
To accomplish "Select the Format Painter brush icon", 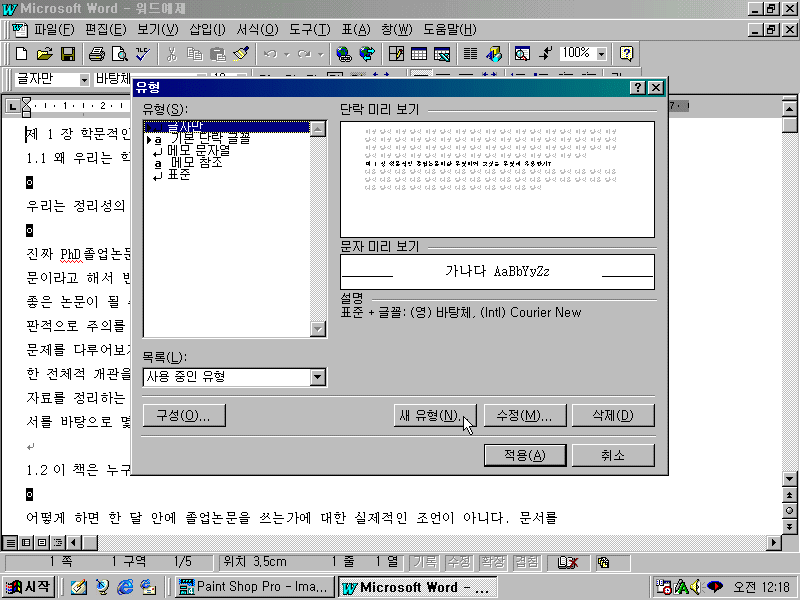I will (x=241, y=54).
